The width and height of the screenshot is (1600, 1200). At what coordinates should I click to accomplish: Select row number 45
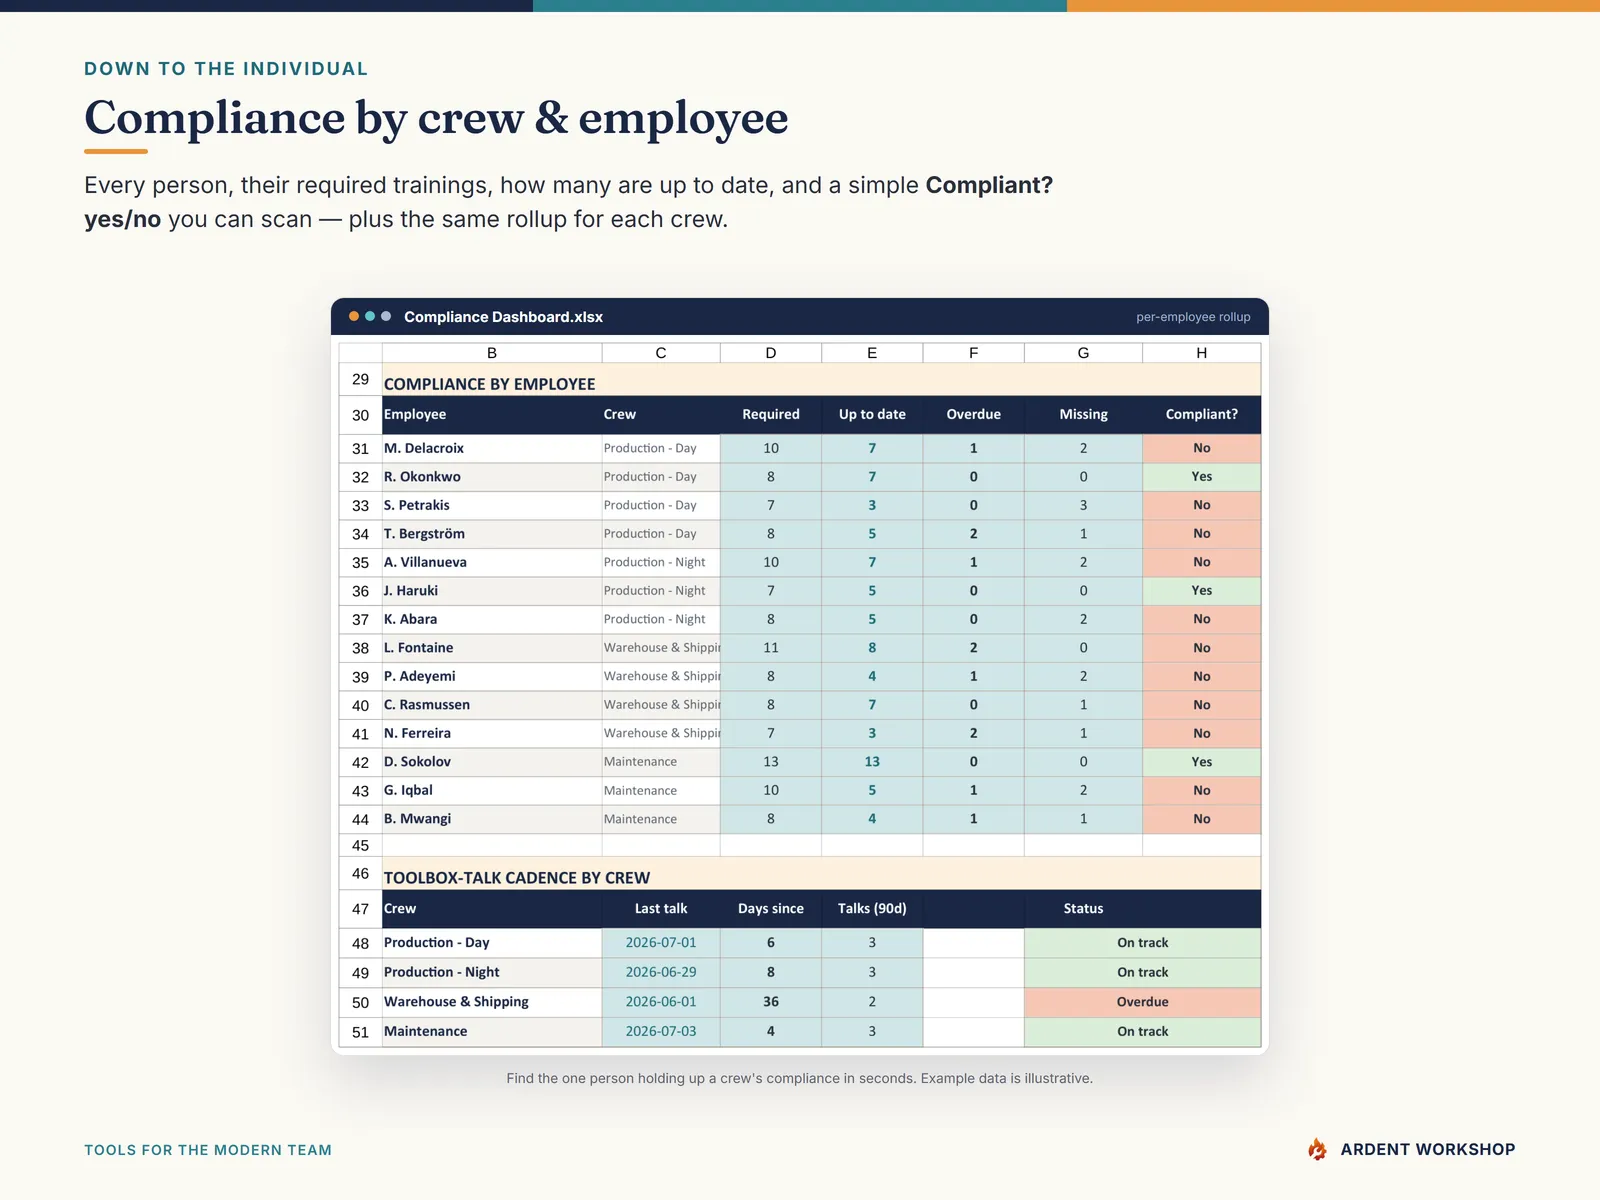click(x=361, y=845)
